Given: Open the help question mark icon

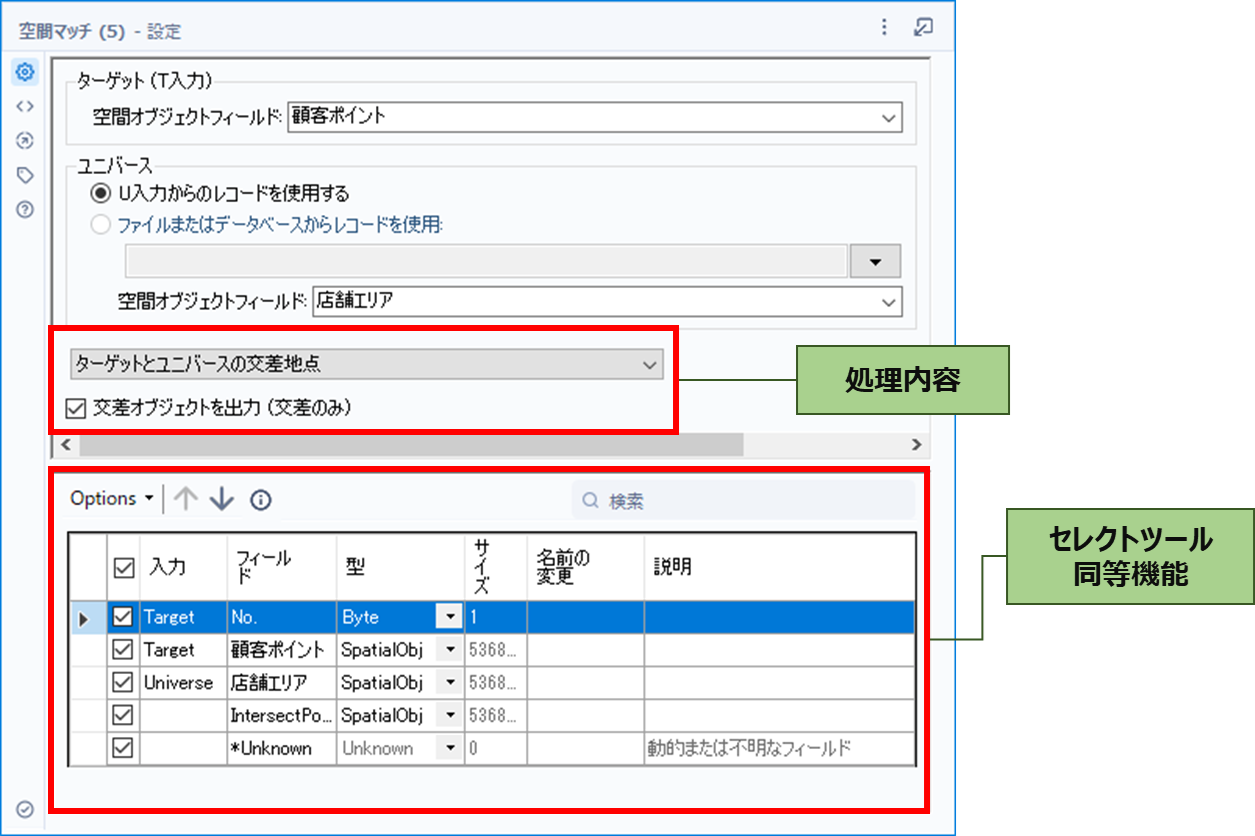Looking at the screenshot, I should (25, 210).
